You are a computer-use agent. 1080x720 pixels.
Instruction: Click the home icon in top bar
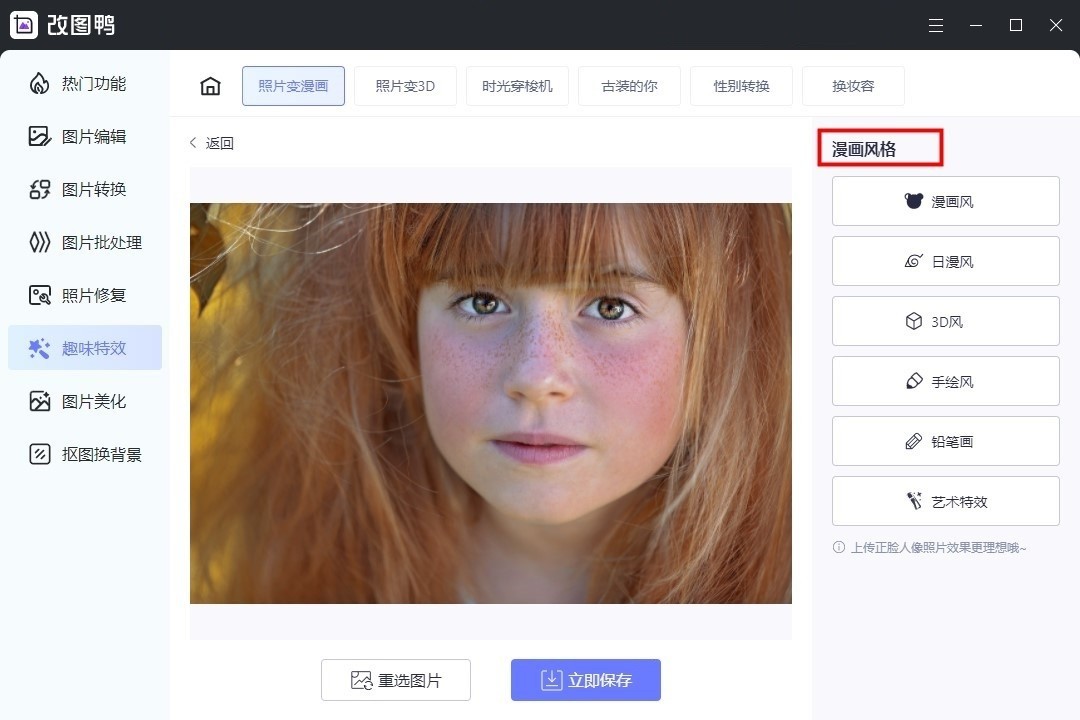(210, 86)
